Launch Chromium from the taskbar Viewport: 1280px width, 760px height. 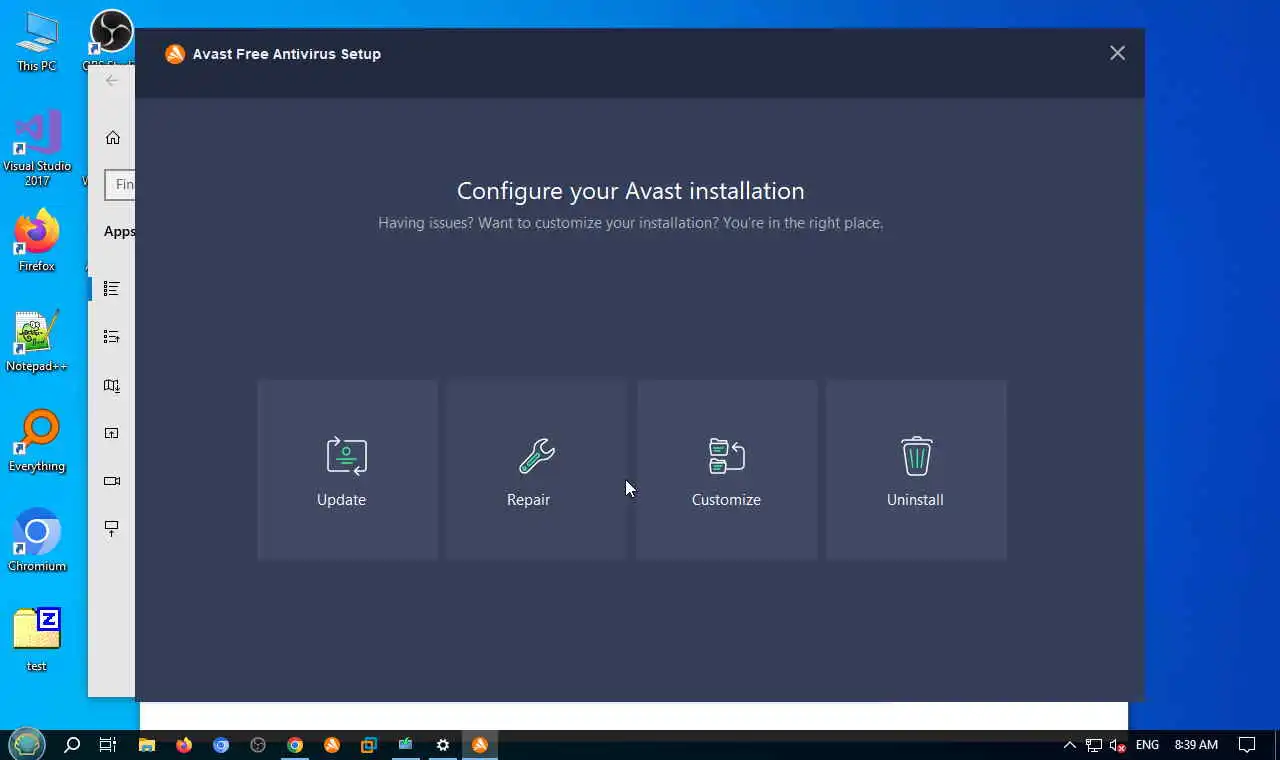[221, 744]
